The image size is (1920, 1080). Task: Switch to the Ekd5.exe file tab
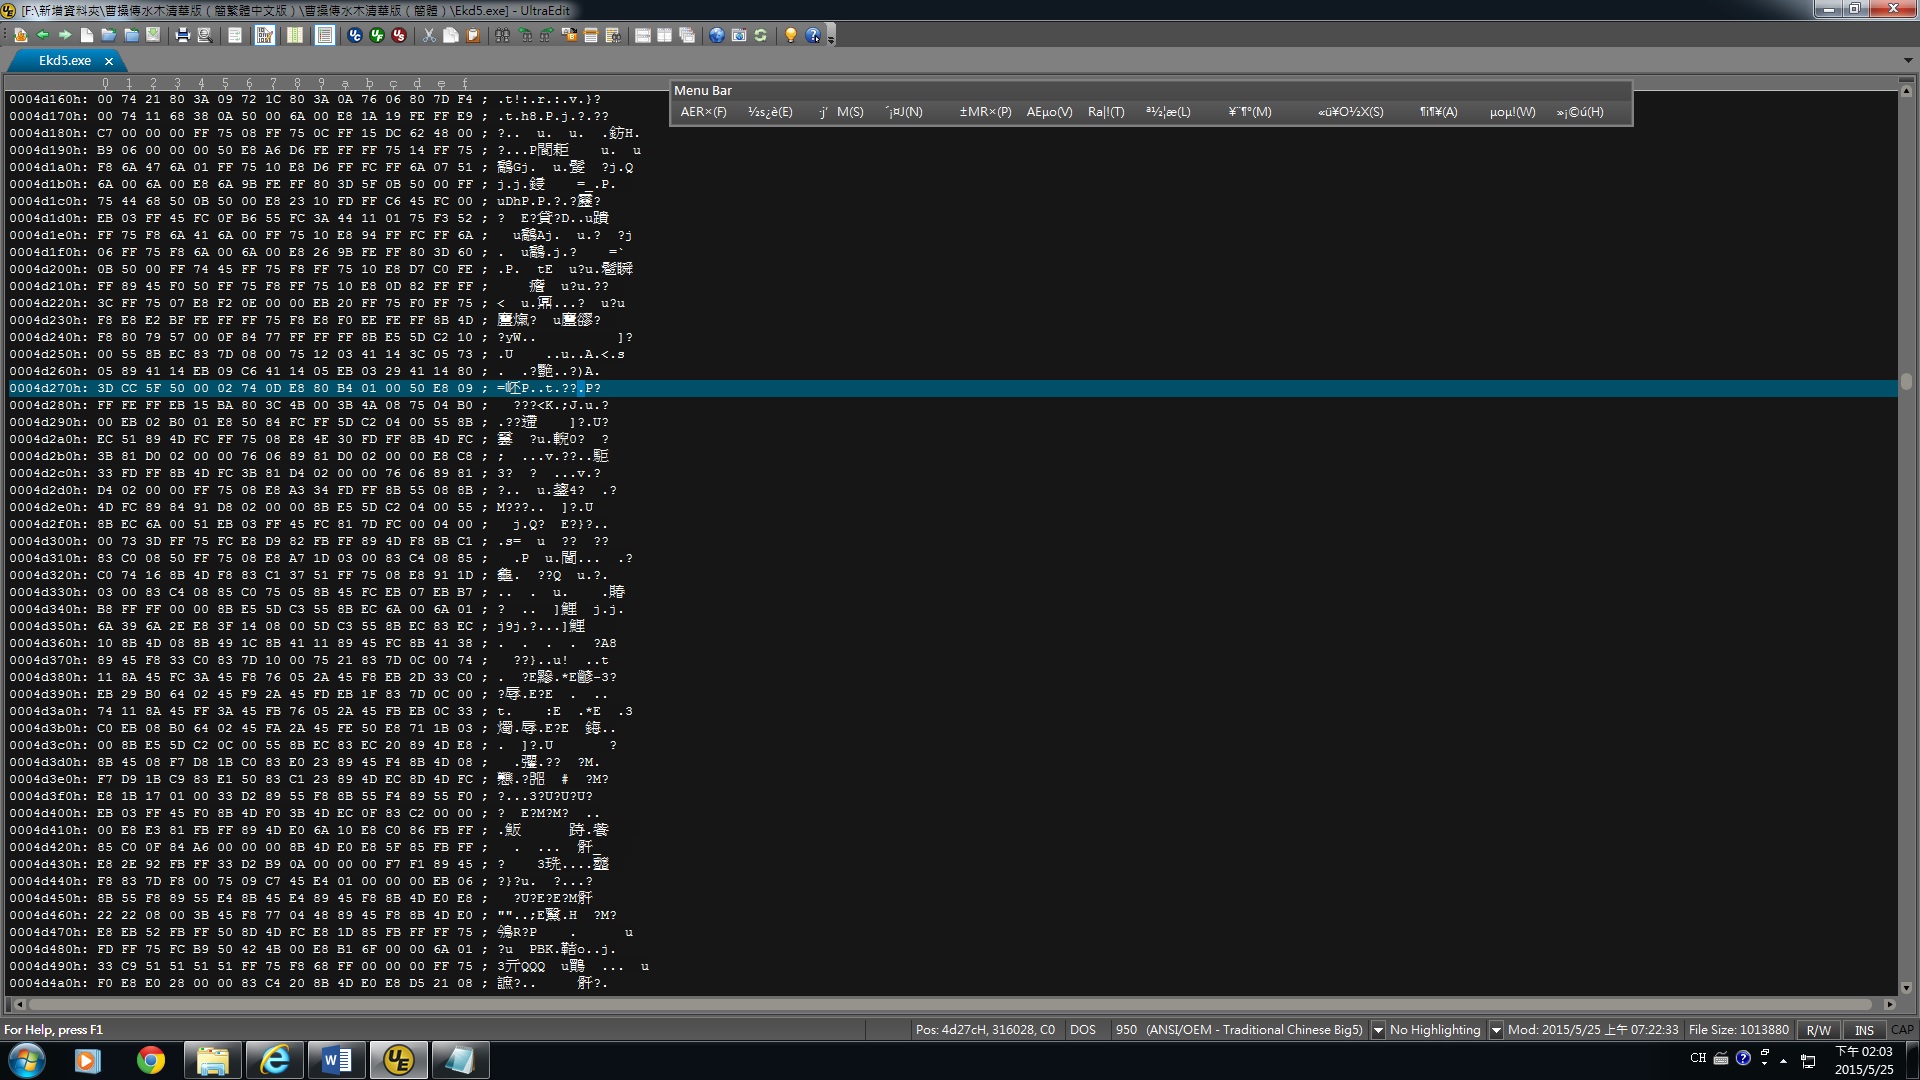[x=65, y=61]
